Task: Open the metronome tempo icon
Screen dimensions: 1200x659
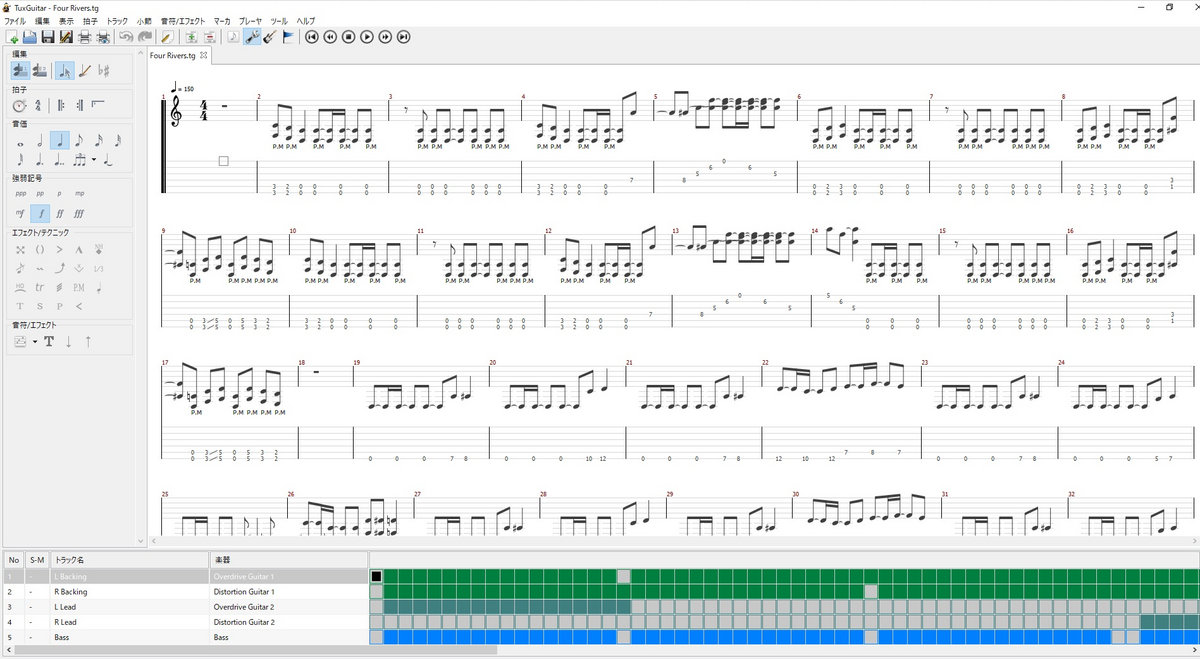Action: point(19,105)
